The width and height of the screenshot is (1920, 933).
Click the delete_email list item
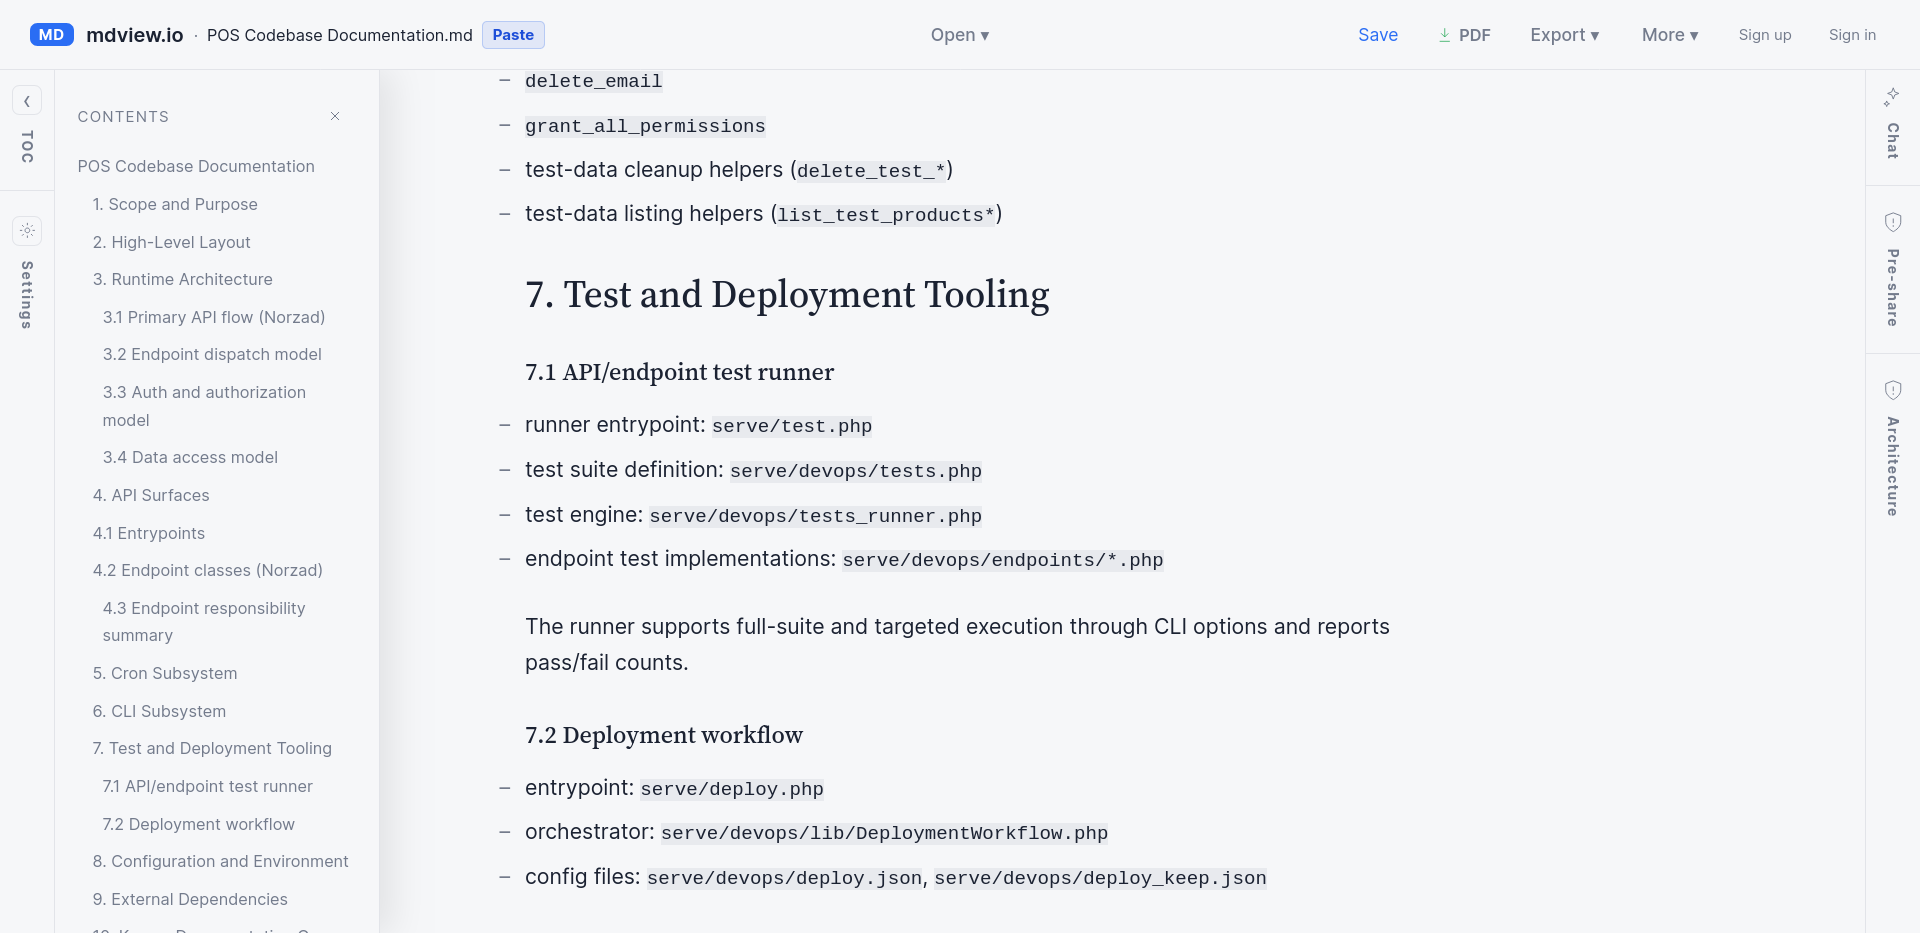(x=594, y=81)
